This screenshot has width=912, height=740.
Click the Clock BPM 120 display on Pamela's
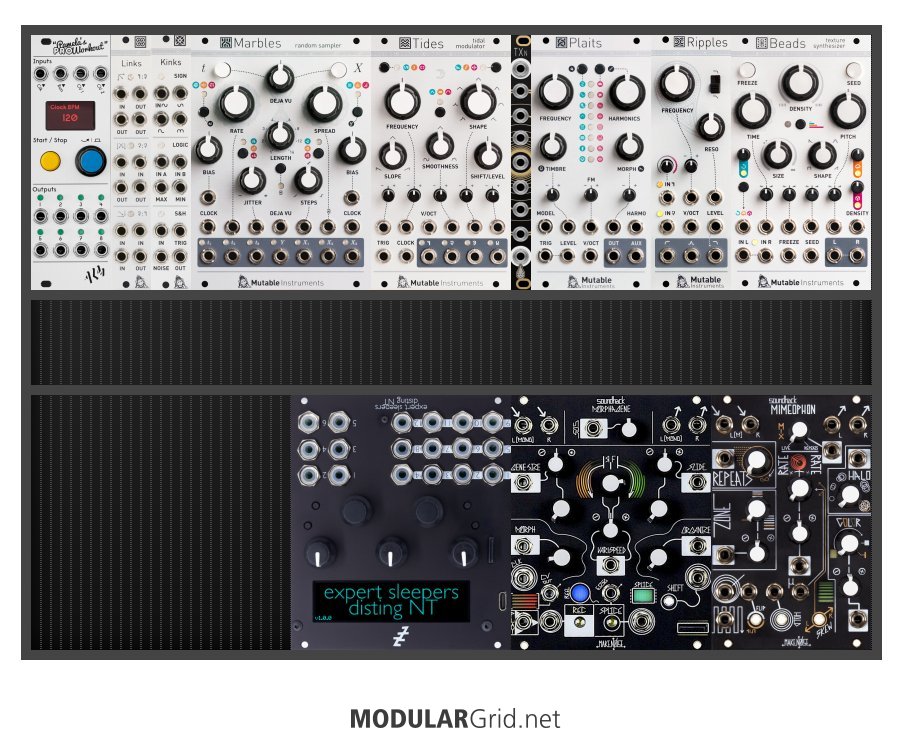(x=70, y=115)
